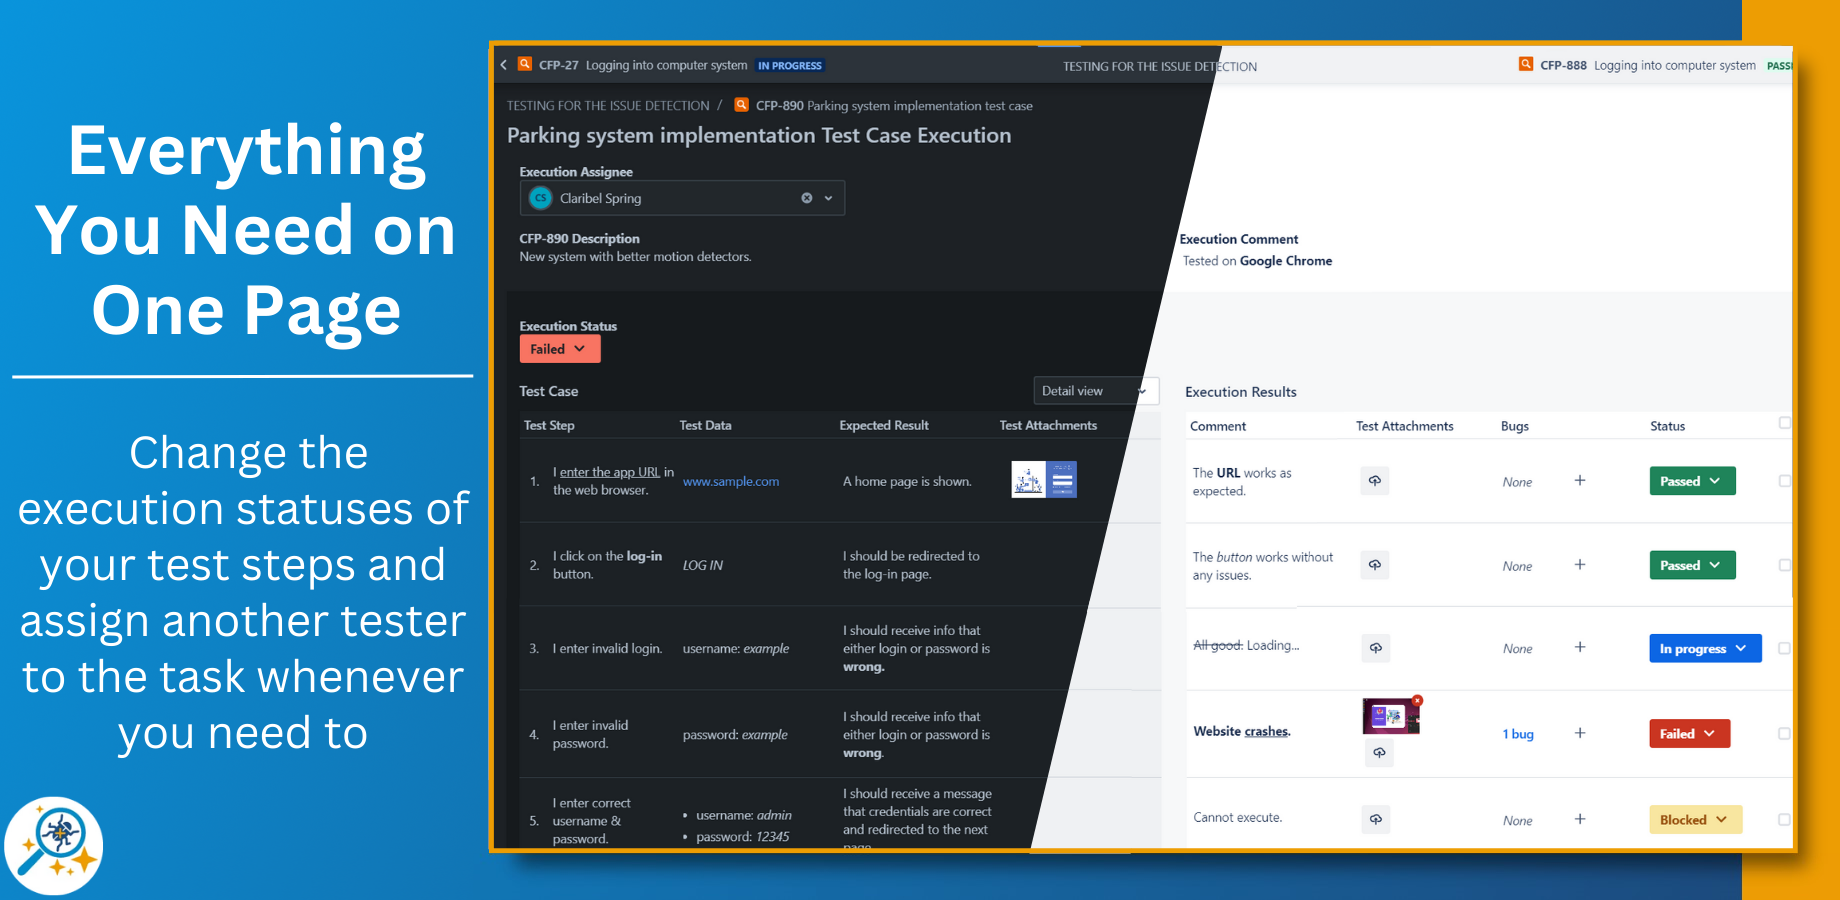Image resolution: width=1840 pixels, height=900 pixels.
Task: Add a bug to the In progress result row
Action: (x=1580, y=648)
